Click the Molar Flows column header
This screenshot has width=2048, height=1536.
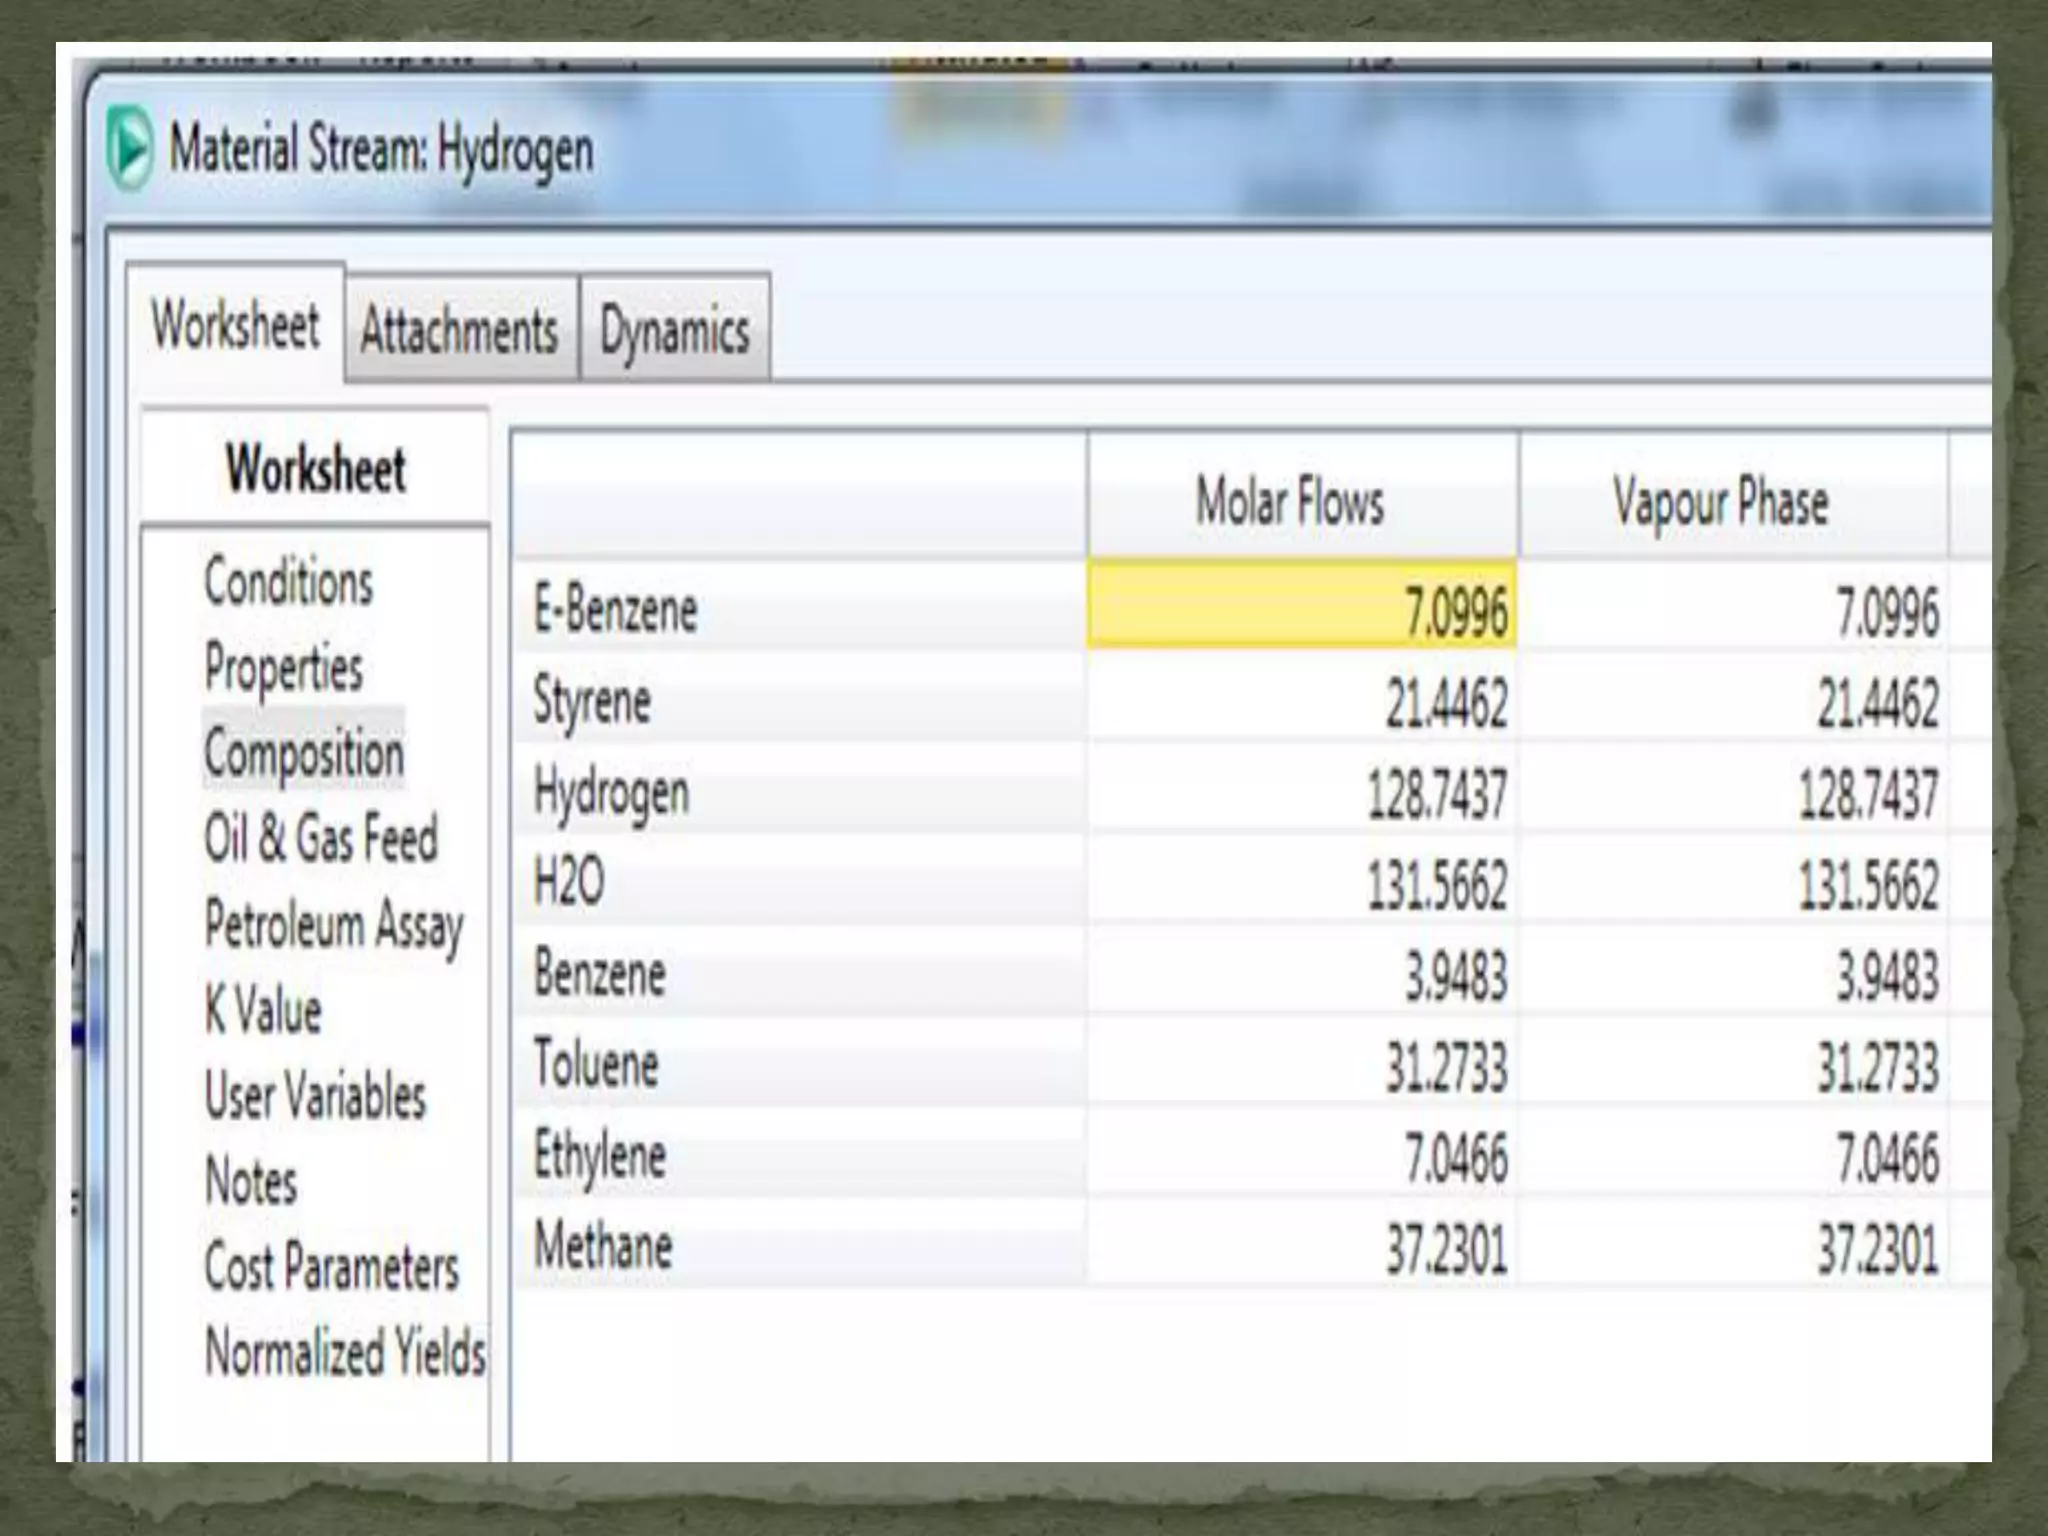(x=1290, y=500)
